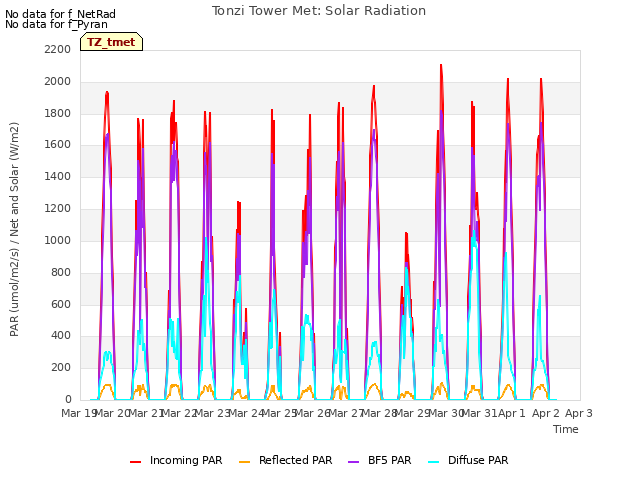Click the low Incoming PAR peak on Mar 29
This screenshot has width=640, height=480.
coord(406,233)
